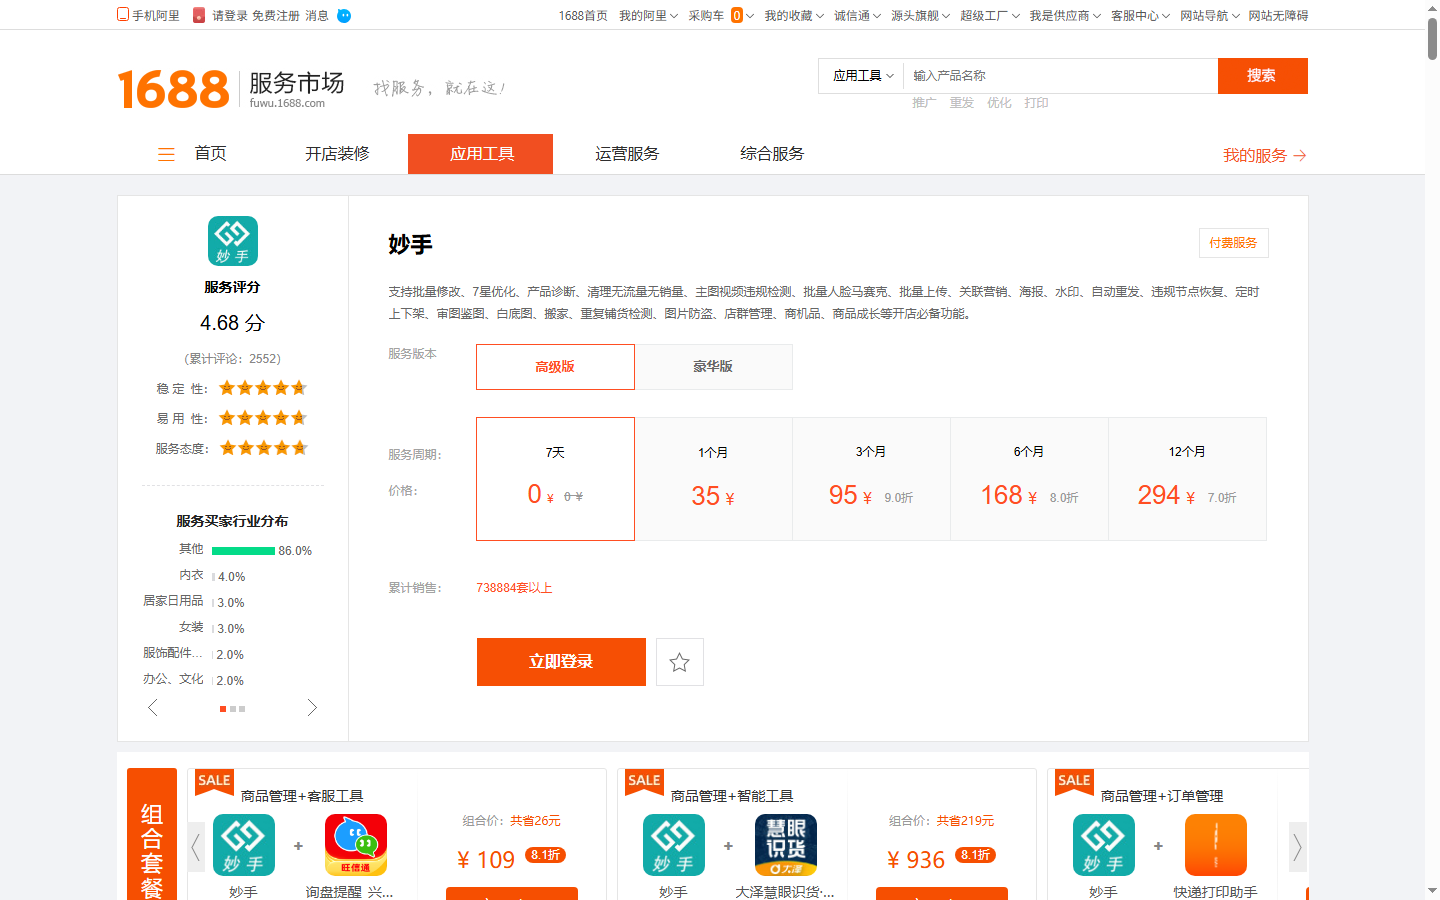Open the 我的服务 link
Screen dimensions: 1440x900
click(x=1255, y=156)
